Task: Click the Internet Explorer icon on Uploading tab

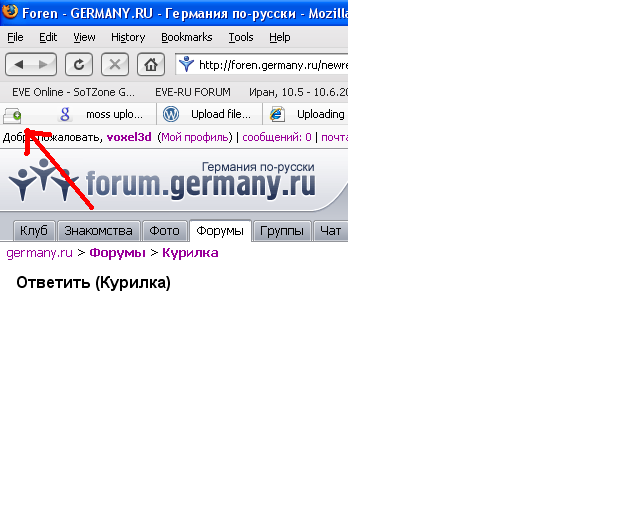Action: tap(277, 114)
